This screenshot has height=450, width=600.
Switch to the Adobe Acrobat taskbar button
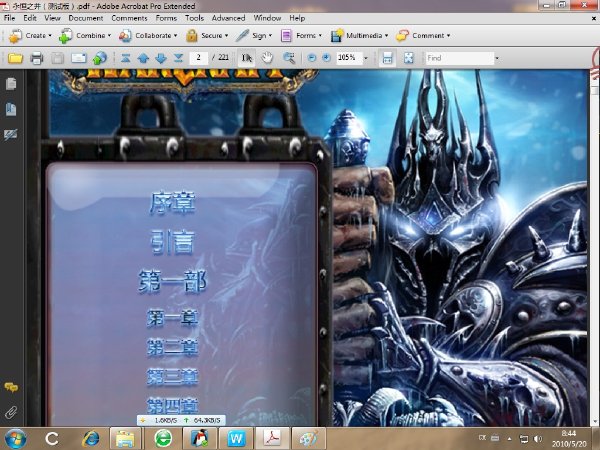tap(272, 439)
